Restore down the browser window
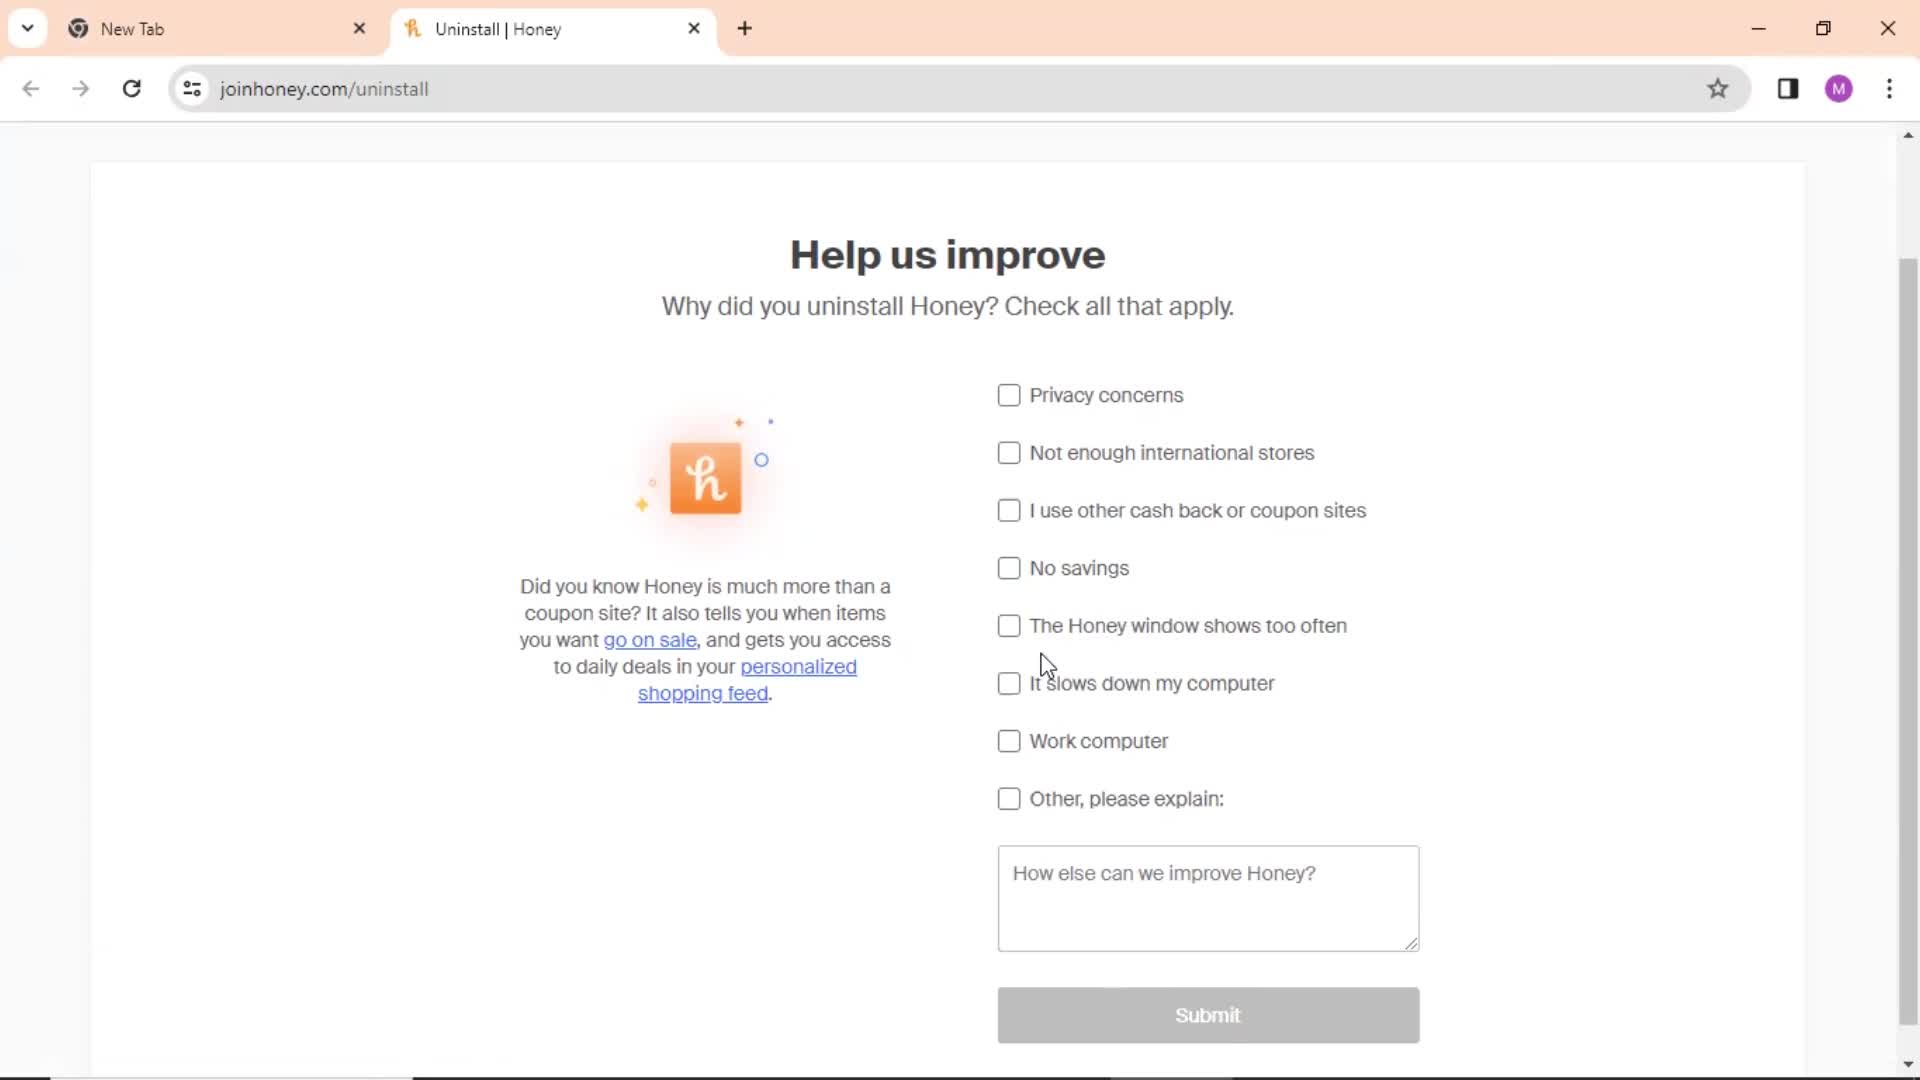The image size is (1920, 1080). (x=1823, y=28)
